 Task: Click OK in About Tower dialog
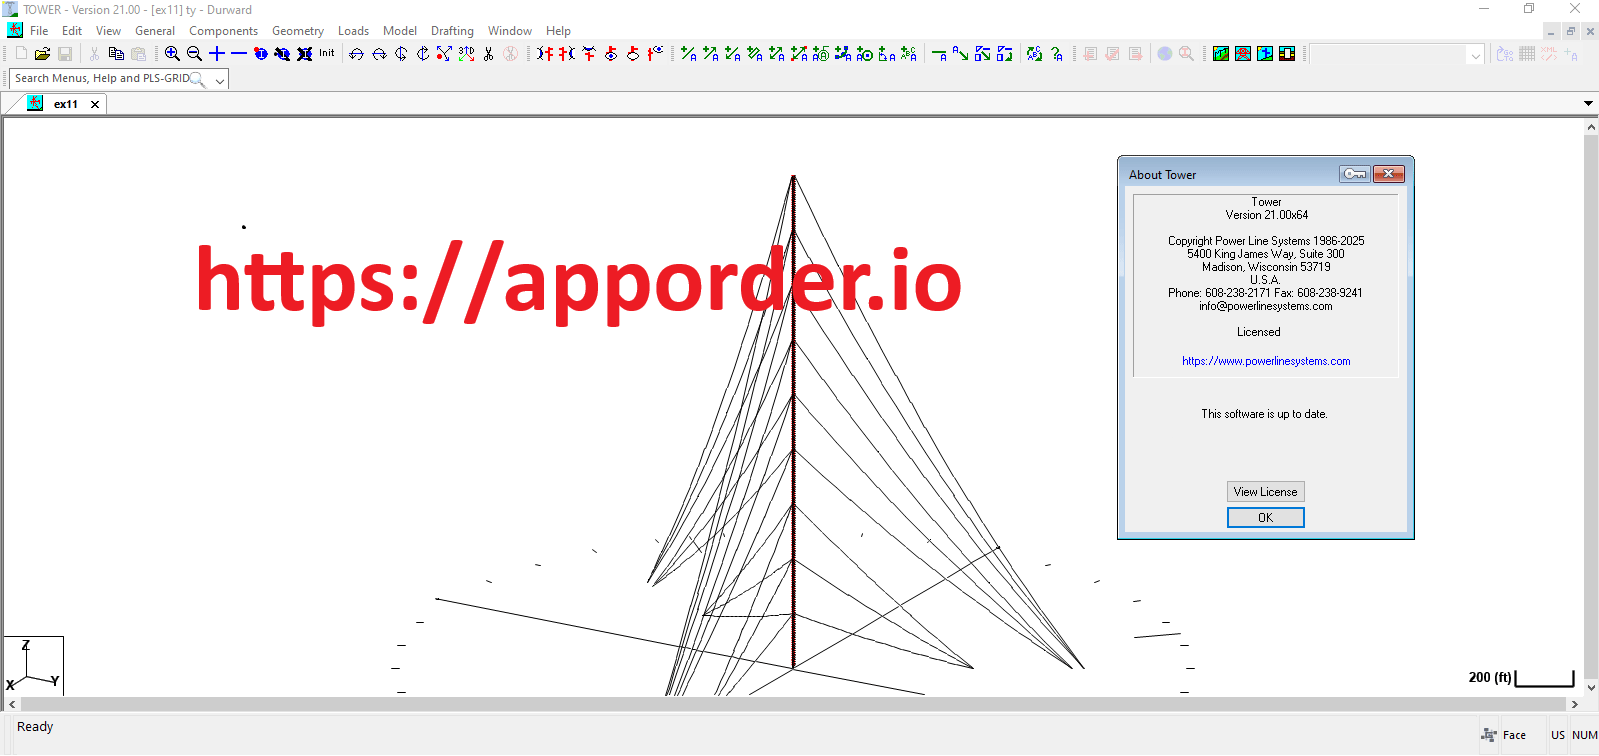pyautogui.click(x=1265, y=518)
